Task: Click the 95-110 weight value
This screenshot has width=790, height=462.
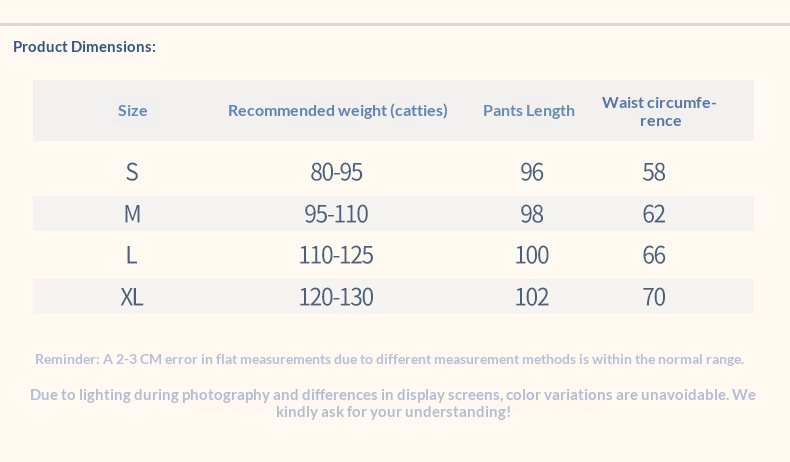Action: [x=336, y=214]
